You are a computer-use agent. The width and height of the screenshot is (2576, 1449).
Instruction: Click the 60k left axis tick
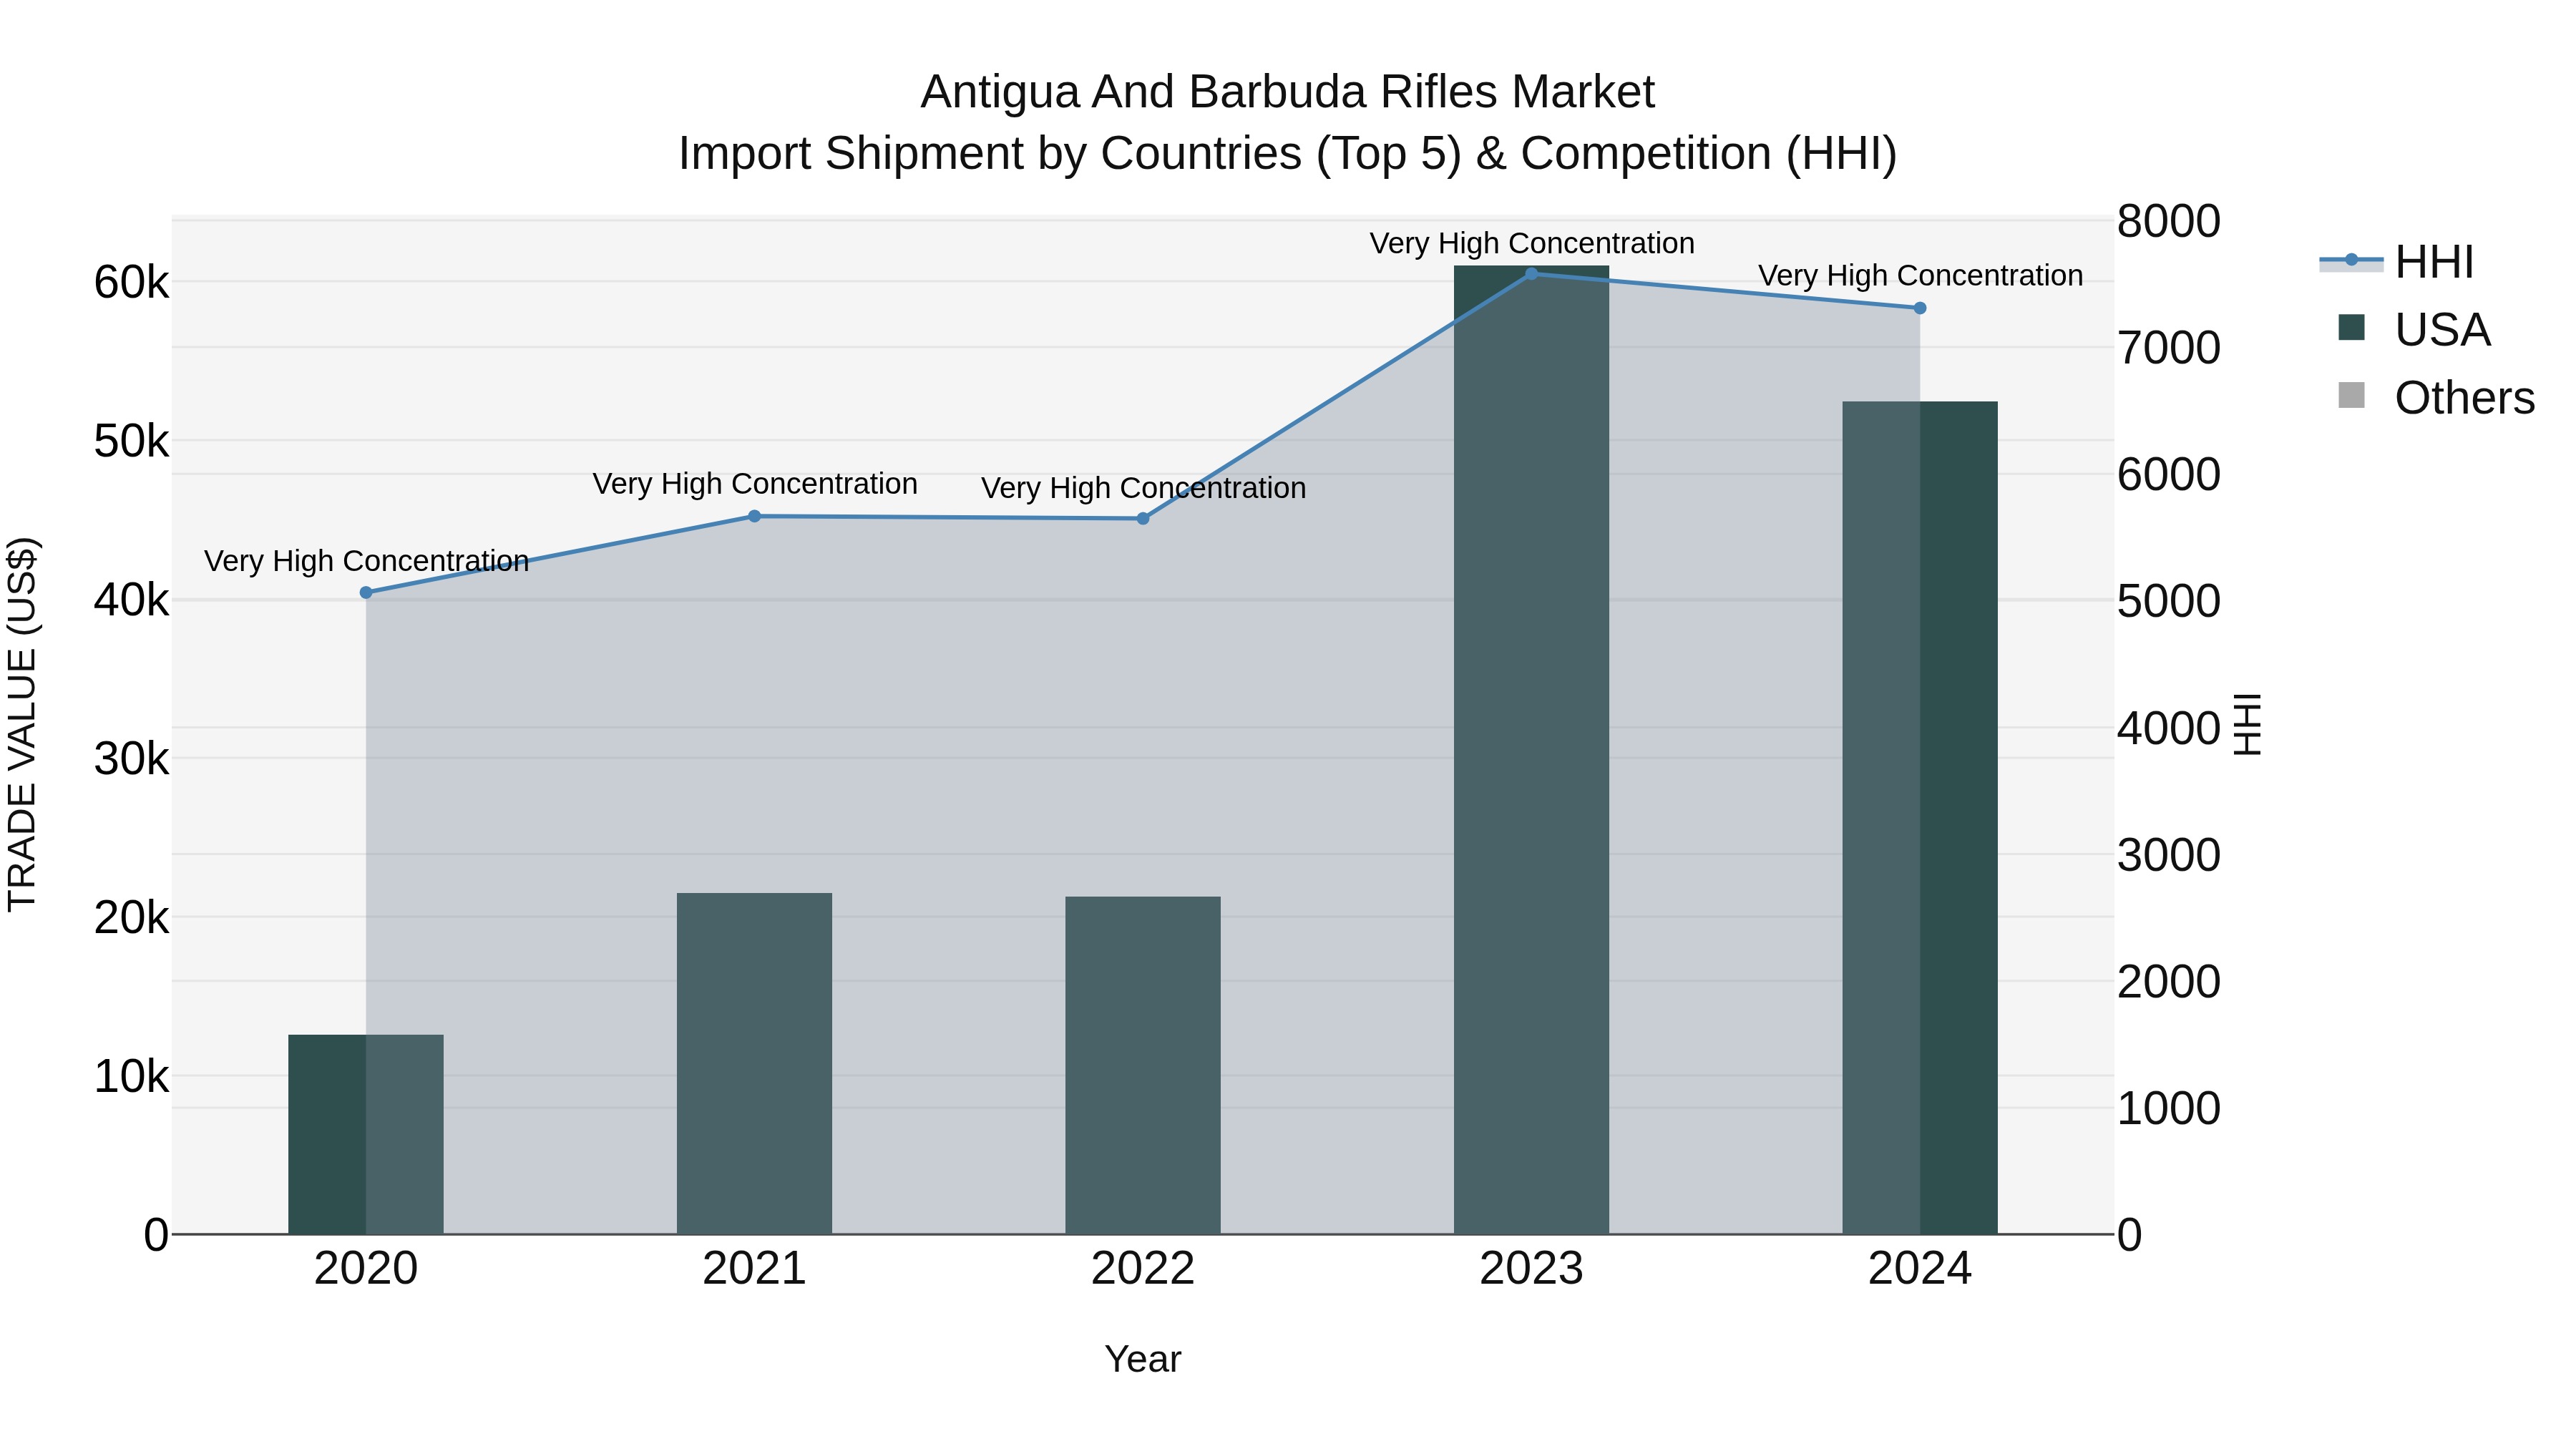132,283
